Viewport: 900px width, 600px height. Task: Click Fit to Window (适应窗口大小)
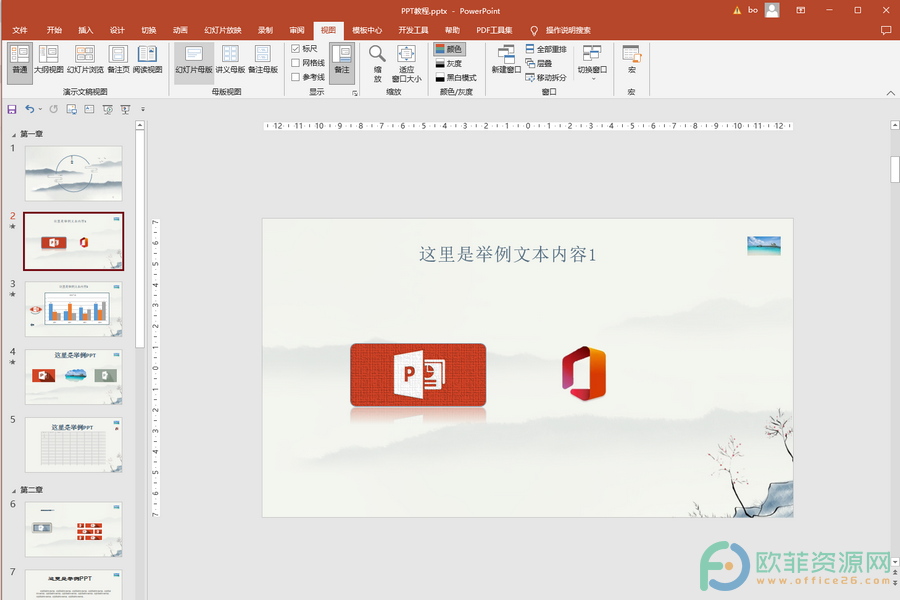point(406,63)
